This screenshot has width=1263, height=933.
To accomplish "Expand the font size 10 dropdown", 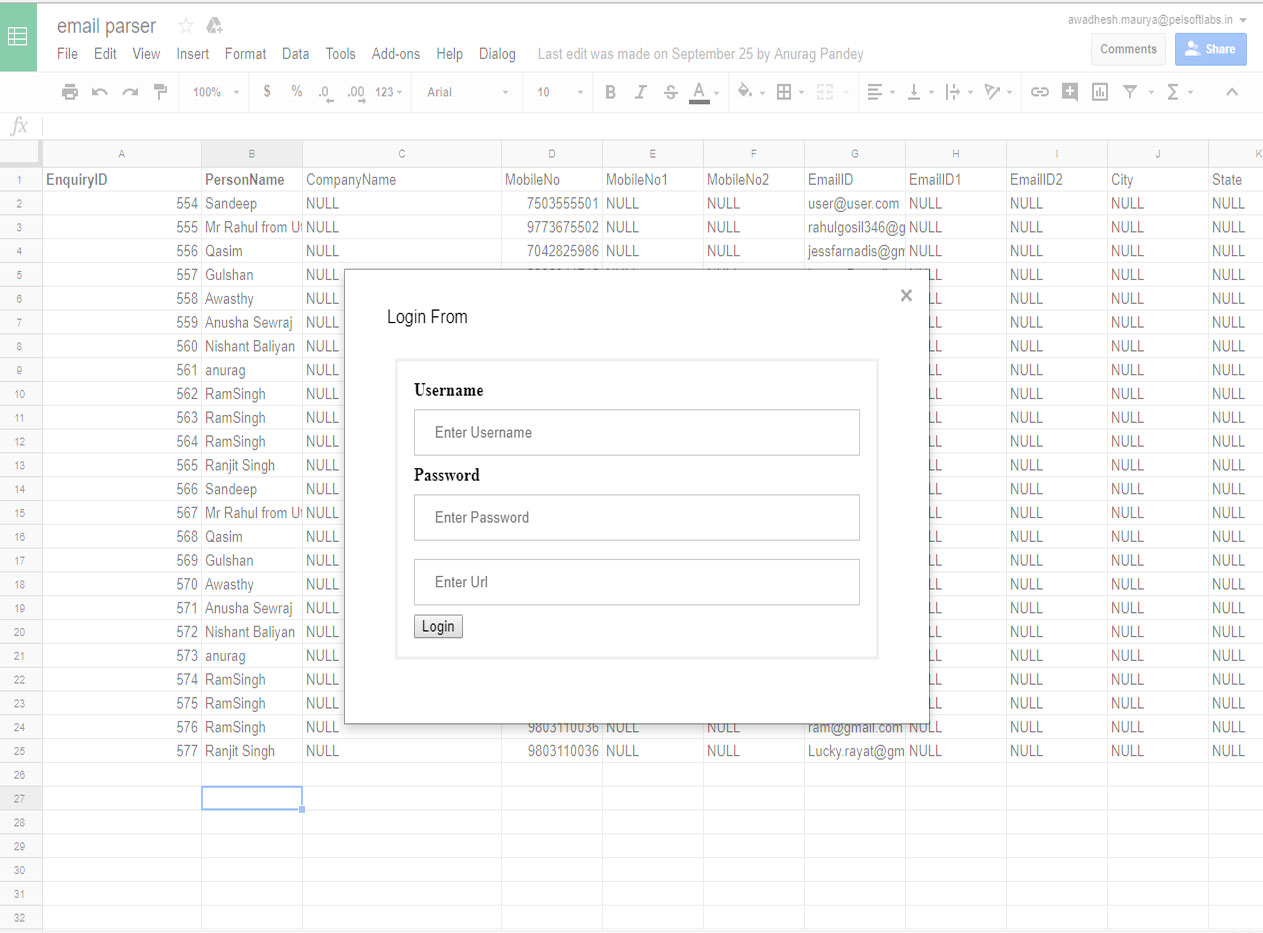I will 559,92.
